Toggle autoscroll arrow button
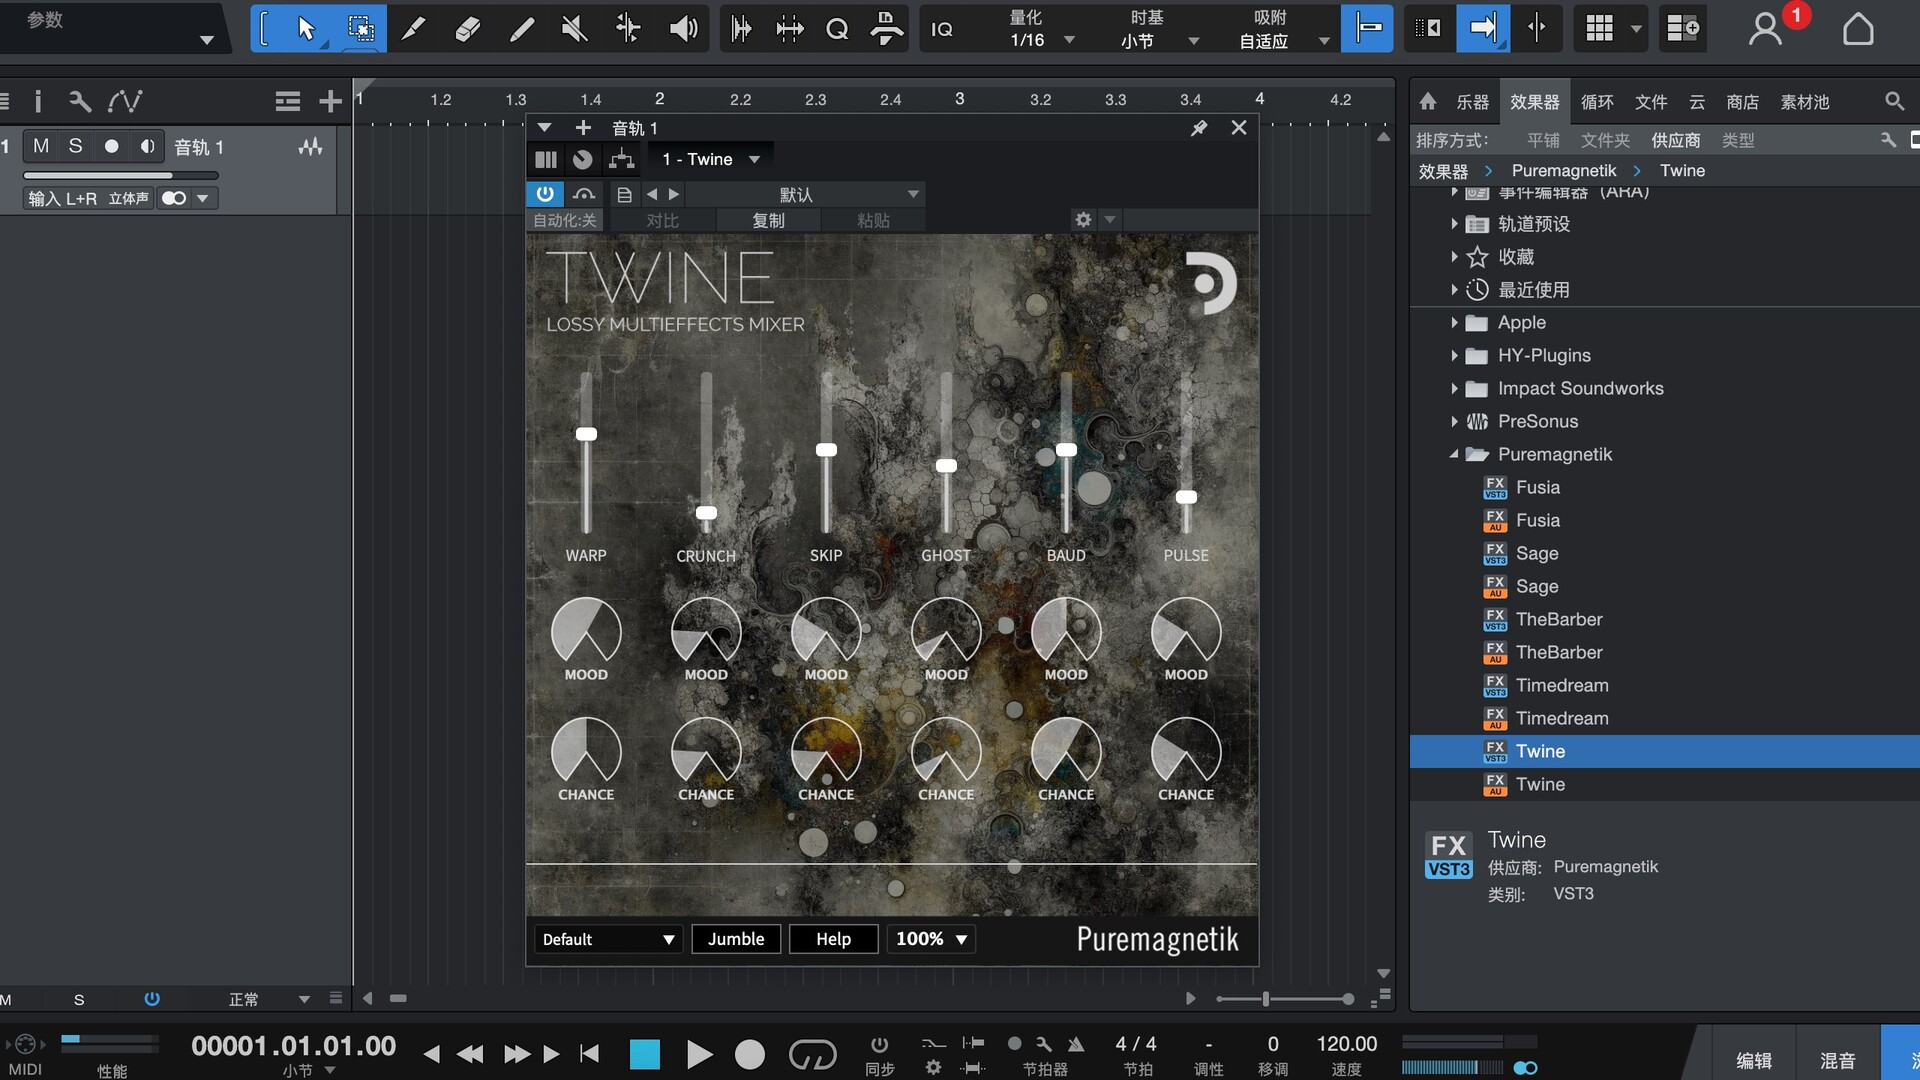The width and height of the screenshot is (1920, 1080). point(1482,28)
